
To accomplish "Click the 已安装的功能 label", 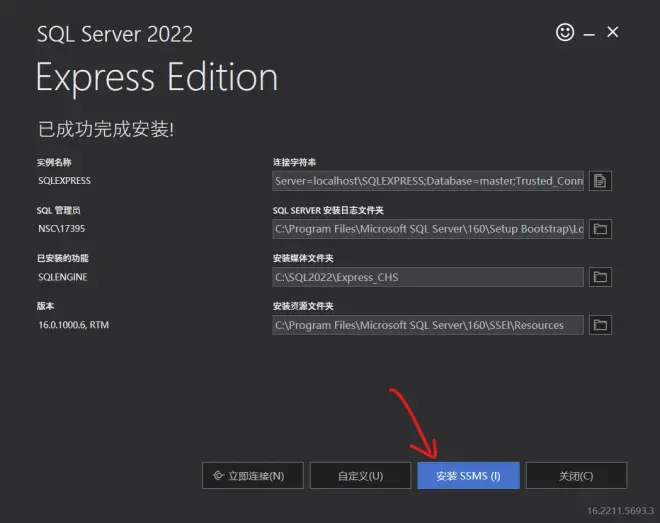I will coord(63,258).
